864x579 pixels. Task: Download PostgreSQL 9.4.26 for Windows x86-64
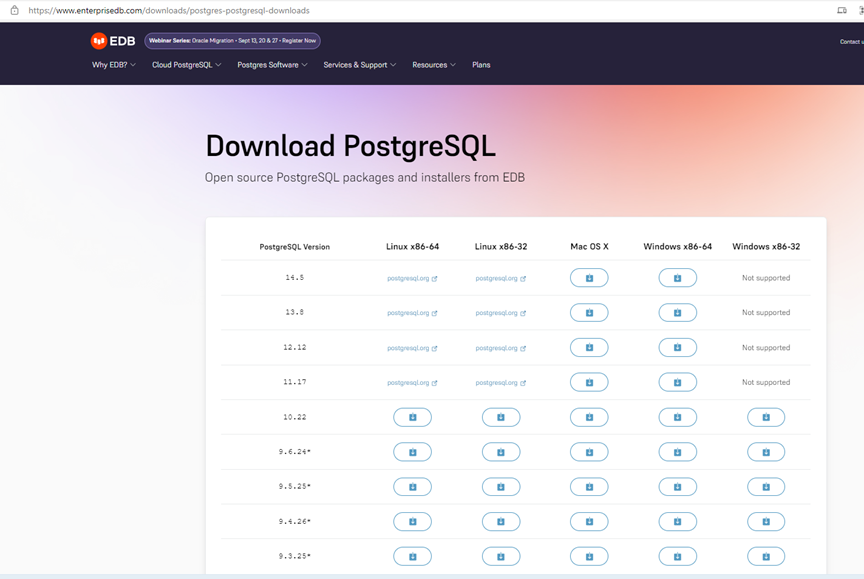coord(677,521)
